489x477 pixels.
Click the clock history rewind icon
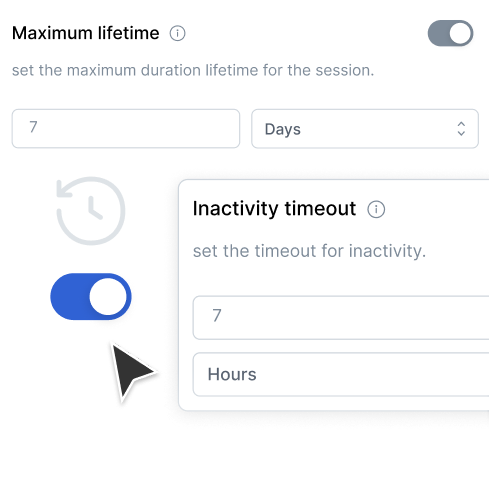pos(91,211)
